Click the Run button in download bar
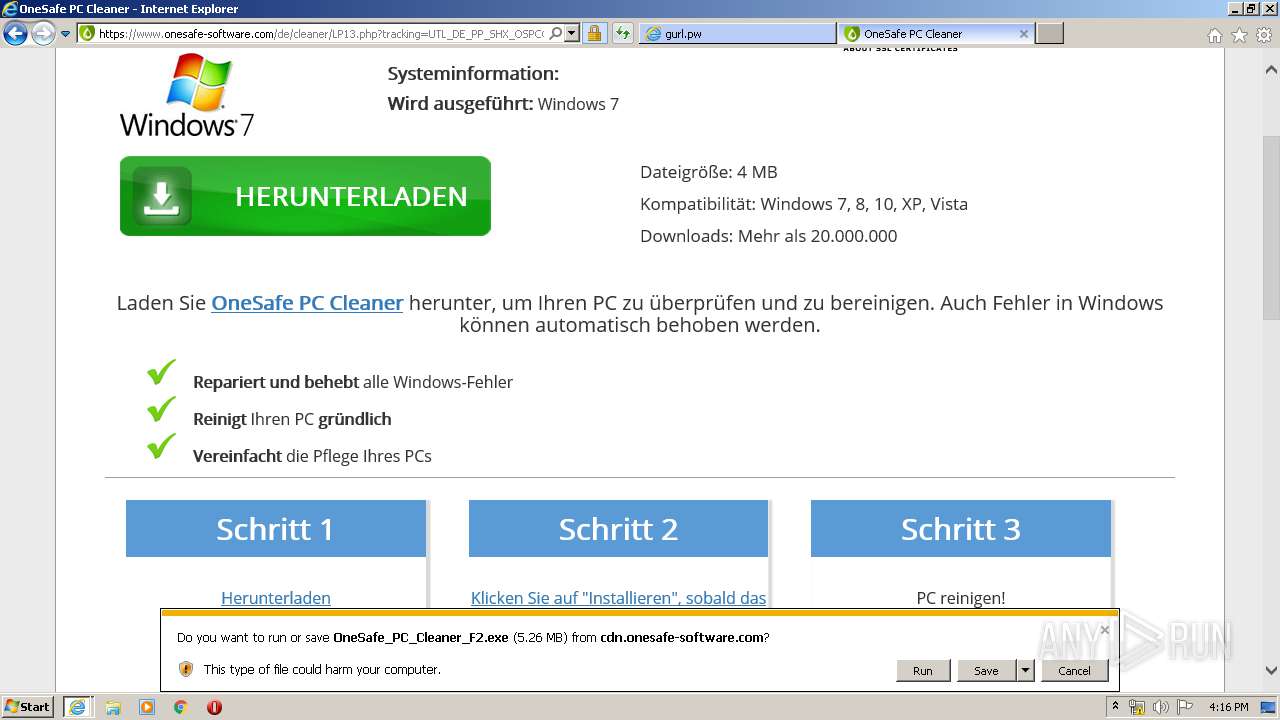The height and width of the screenshot is (720, 1280). click(x=922, y=670)
